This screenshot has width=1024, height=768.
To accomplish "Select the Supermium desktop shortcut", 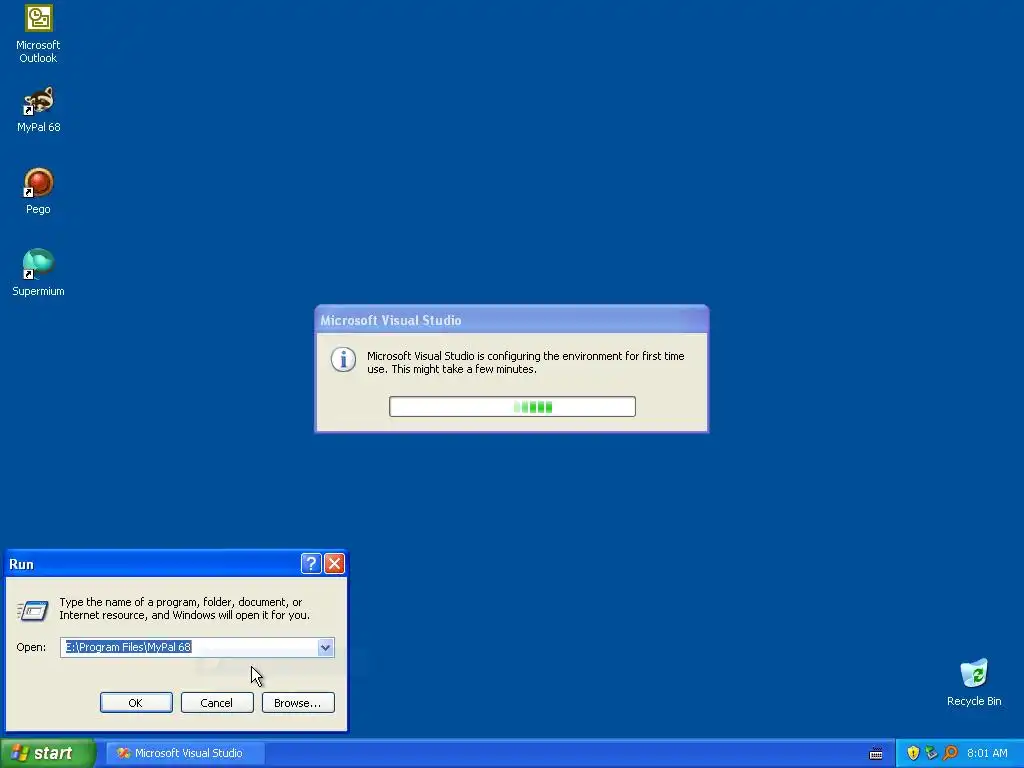I will (38, 273).
